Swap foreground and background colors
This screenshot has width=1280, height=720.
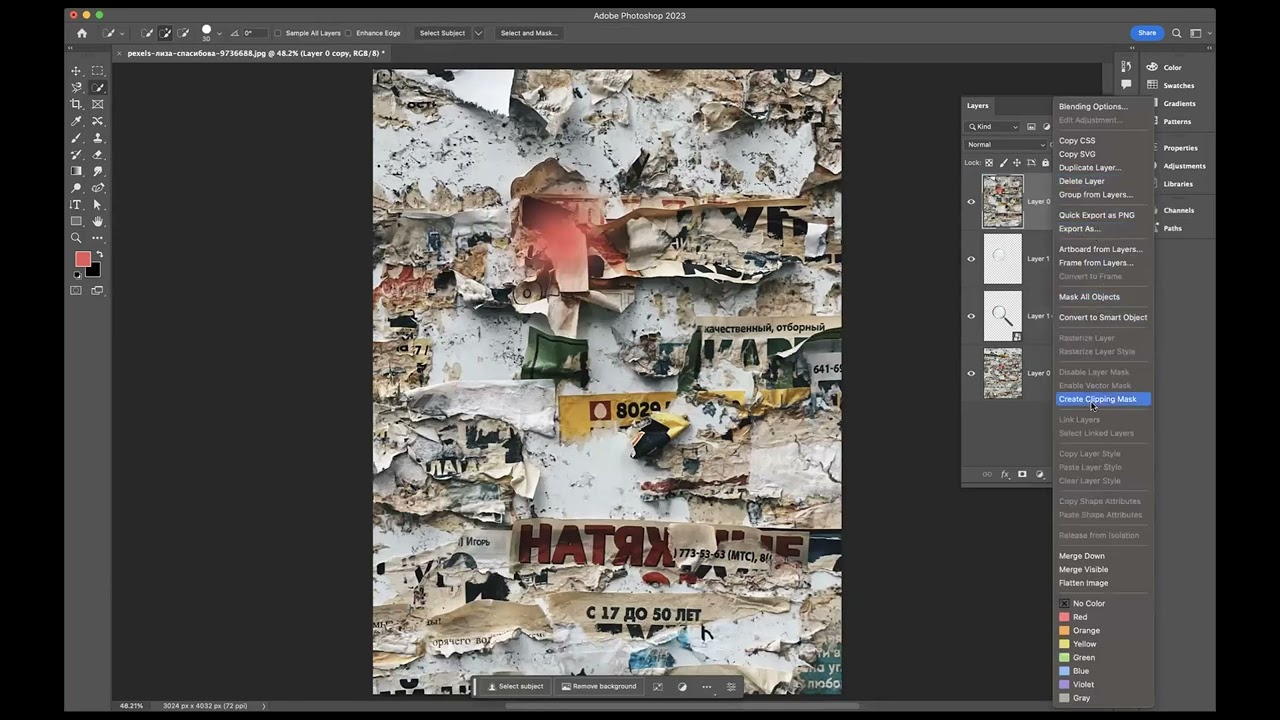pyautogui.click(x=98, y=254)
